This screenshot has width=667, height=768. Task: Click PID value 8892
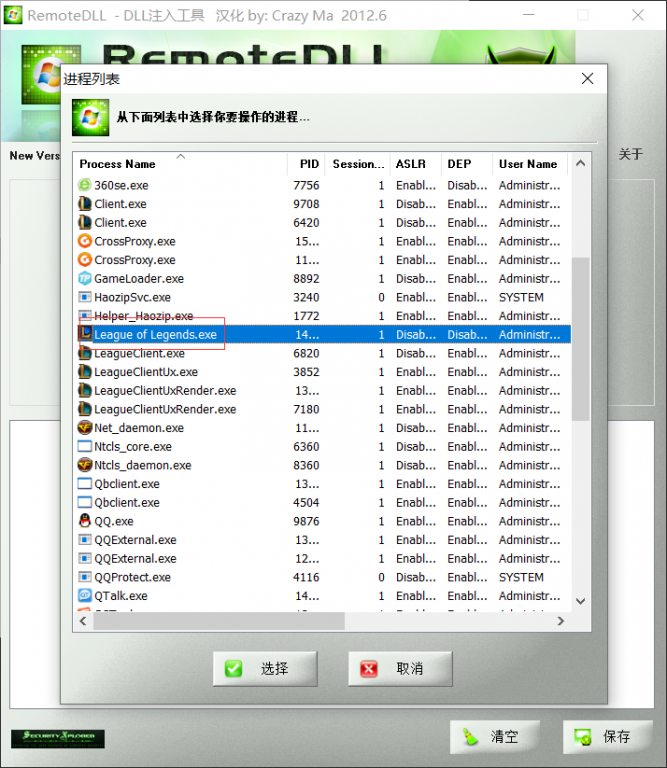pyautogui.click(x=306, y=278)
